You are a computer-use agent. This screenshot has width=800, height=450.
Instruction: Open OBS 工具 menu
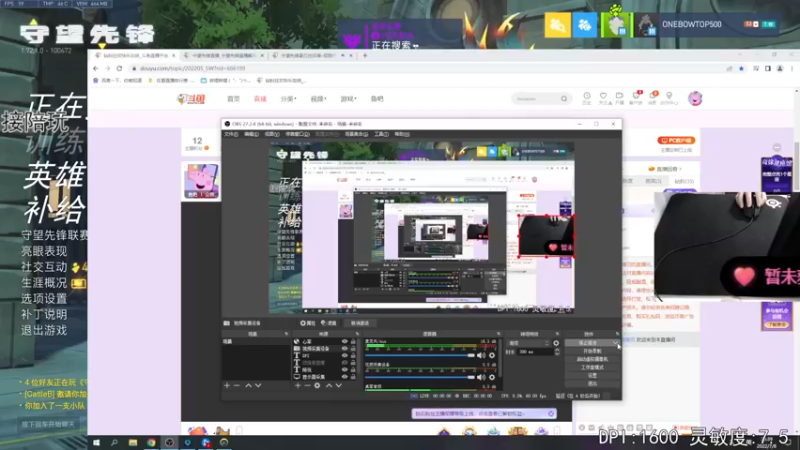(x=381, y=134)
